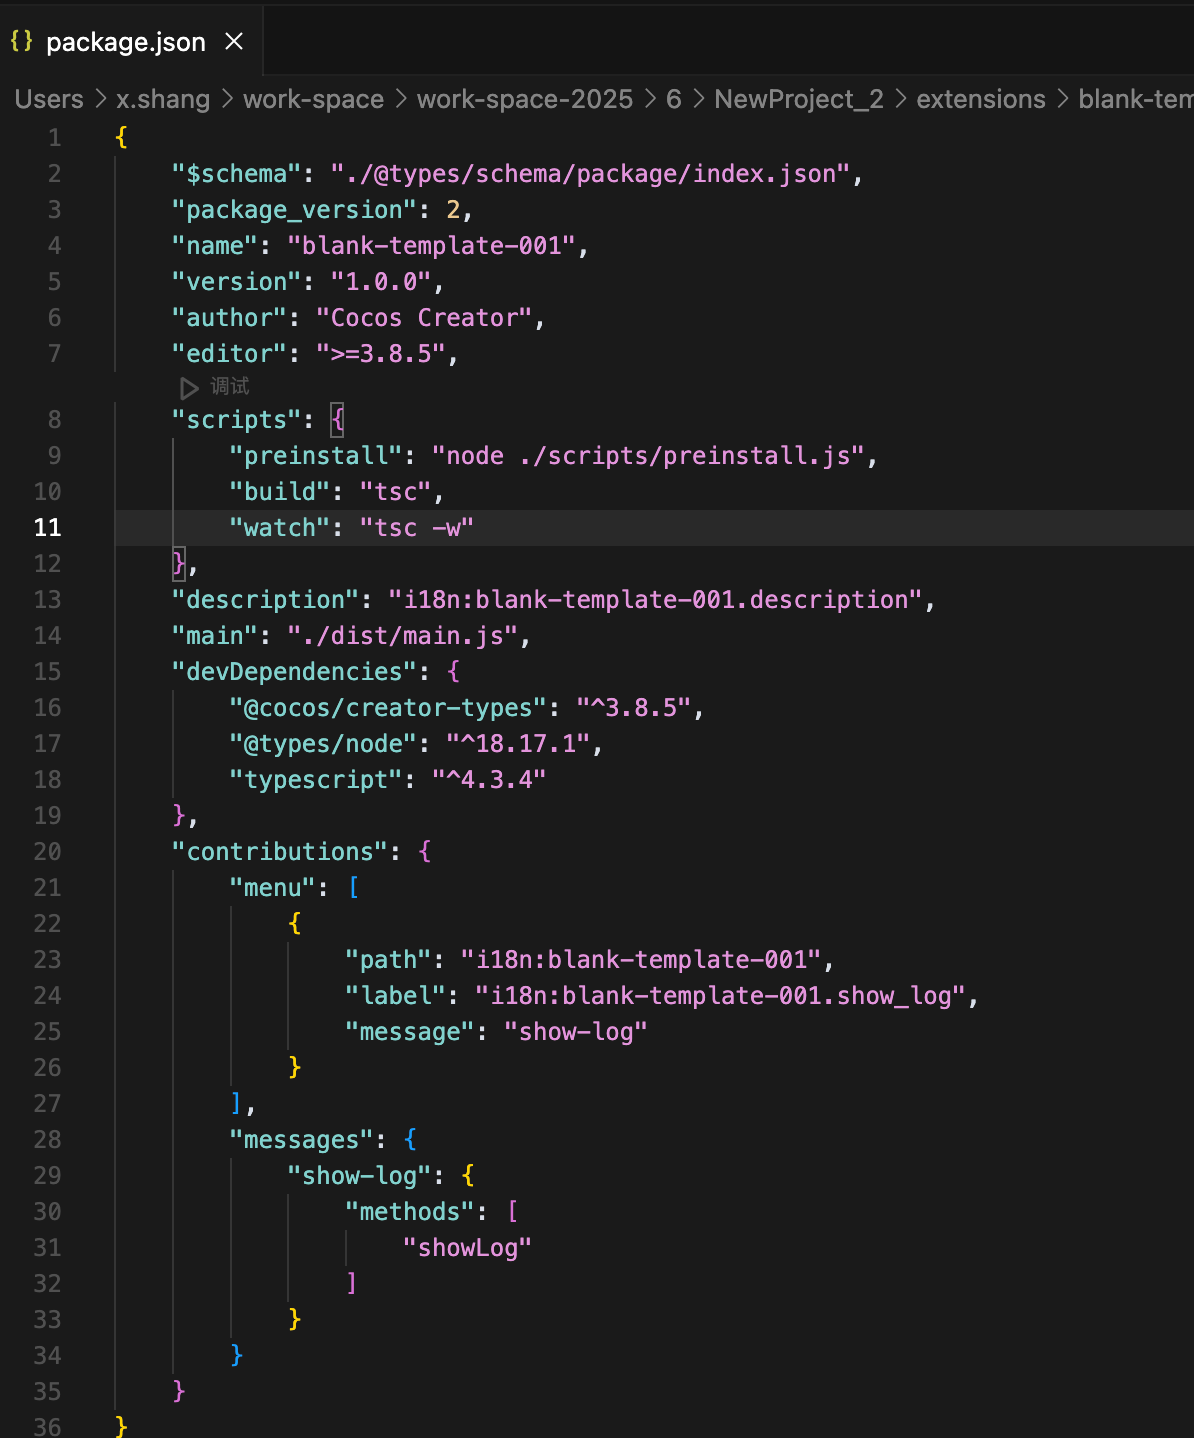
Task: Click the "./@types/schema/package/index.json" value
Action: tap(590, 173)
